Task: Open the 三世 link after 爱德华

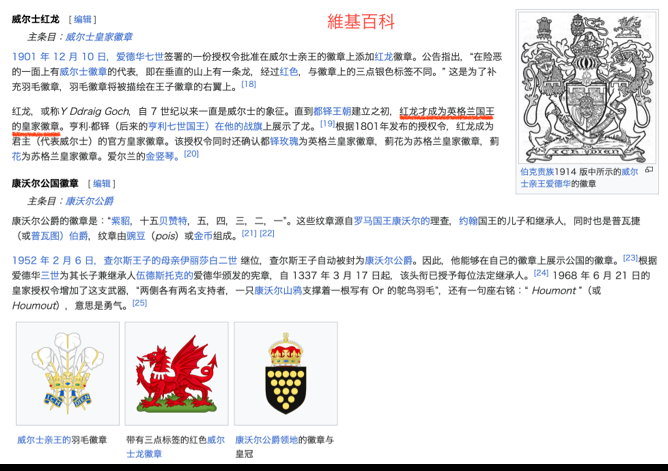Action: tap(50, 276)
